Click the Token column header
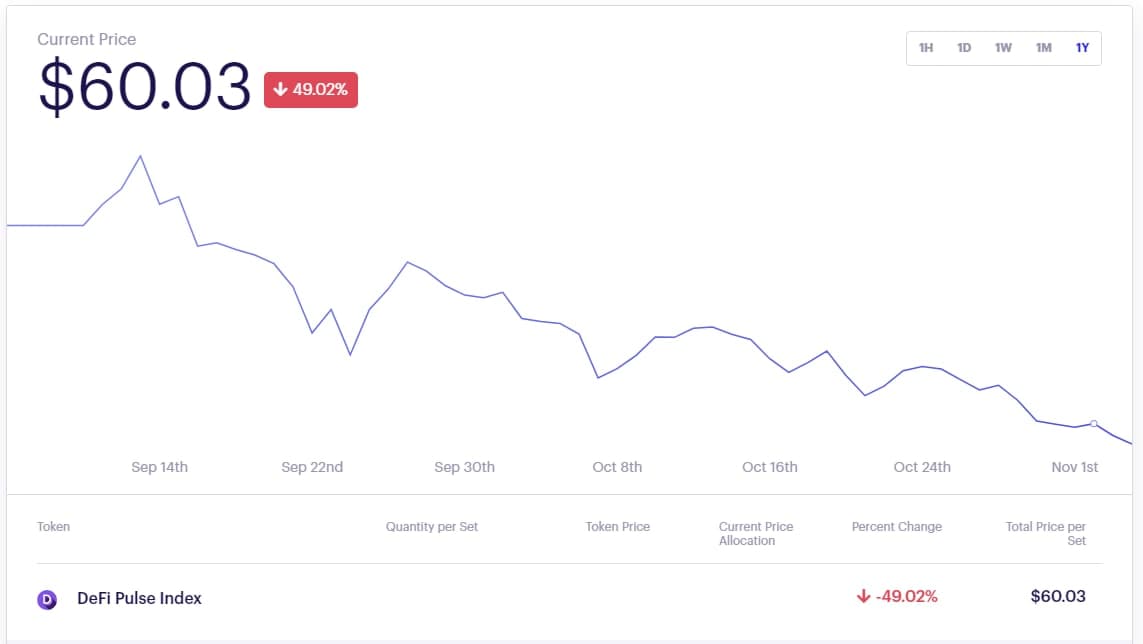Image resolution: width=1143 pixels, height=644 pixels. (x=54, y=526)
